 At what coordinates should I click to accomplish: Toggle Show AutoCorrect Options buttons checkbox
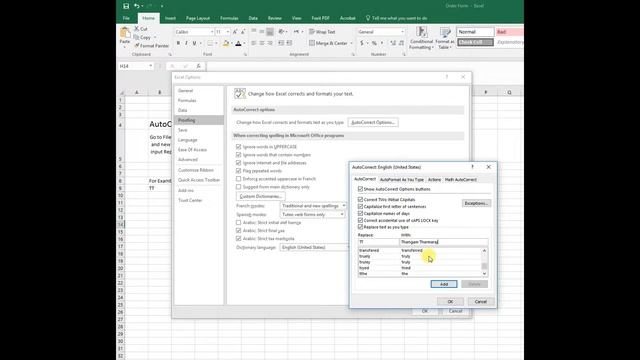coord(360,189)
